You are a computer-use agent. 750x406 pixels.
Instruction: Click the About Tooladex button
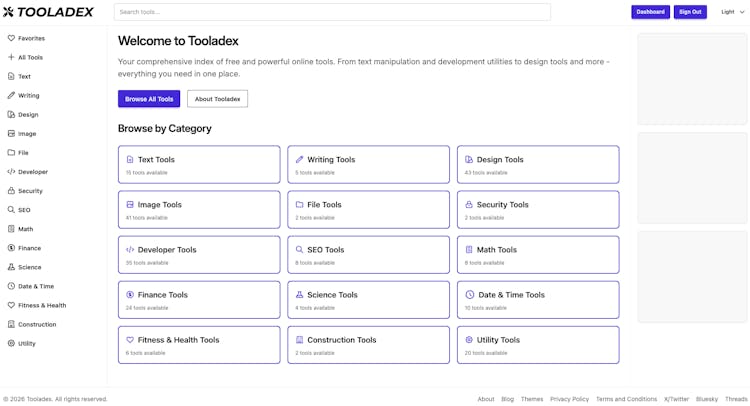tap(217, 99)
